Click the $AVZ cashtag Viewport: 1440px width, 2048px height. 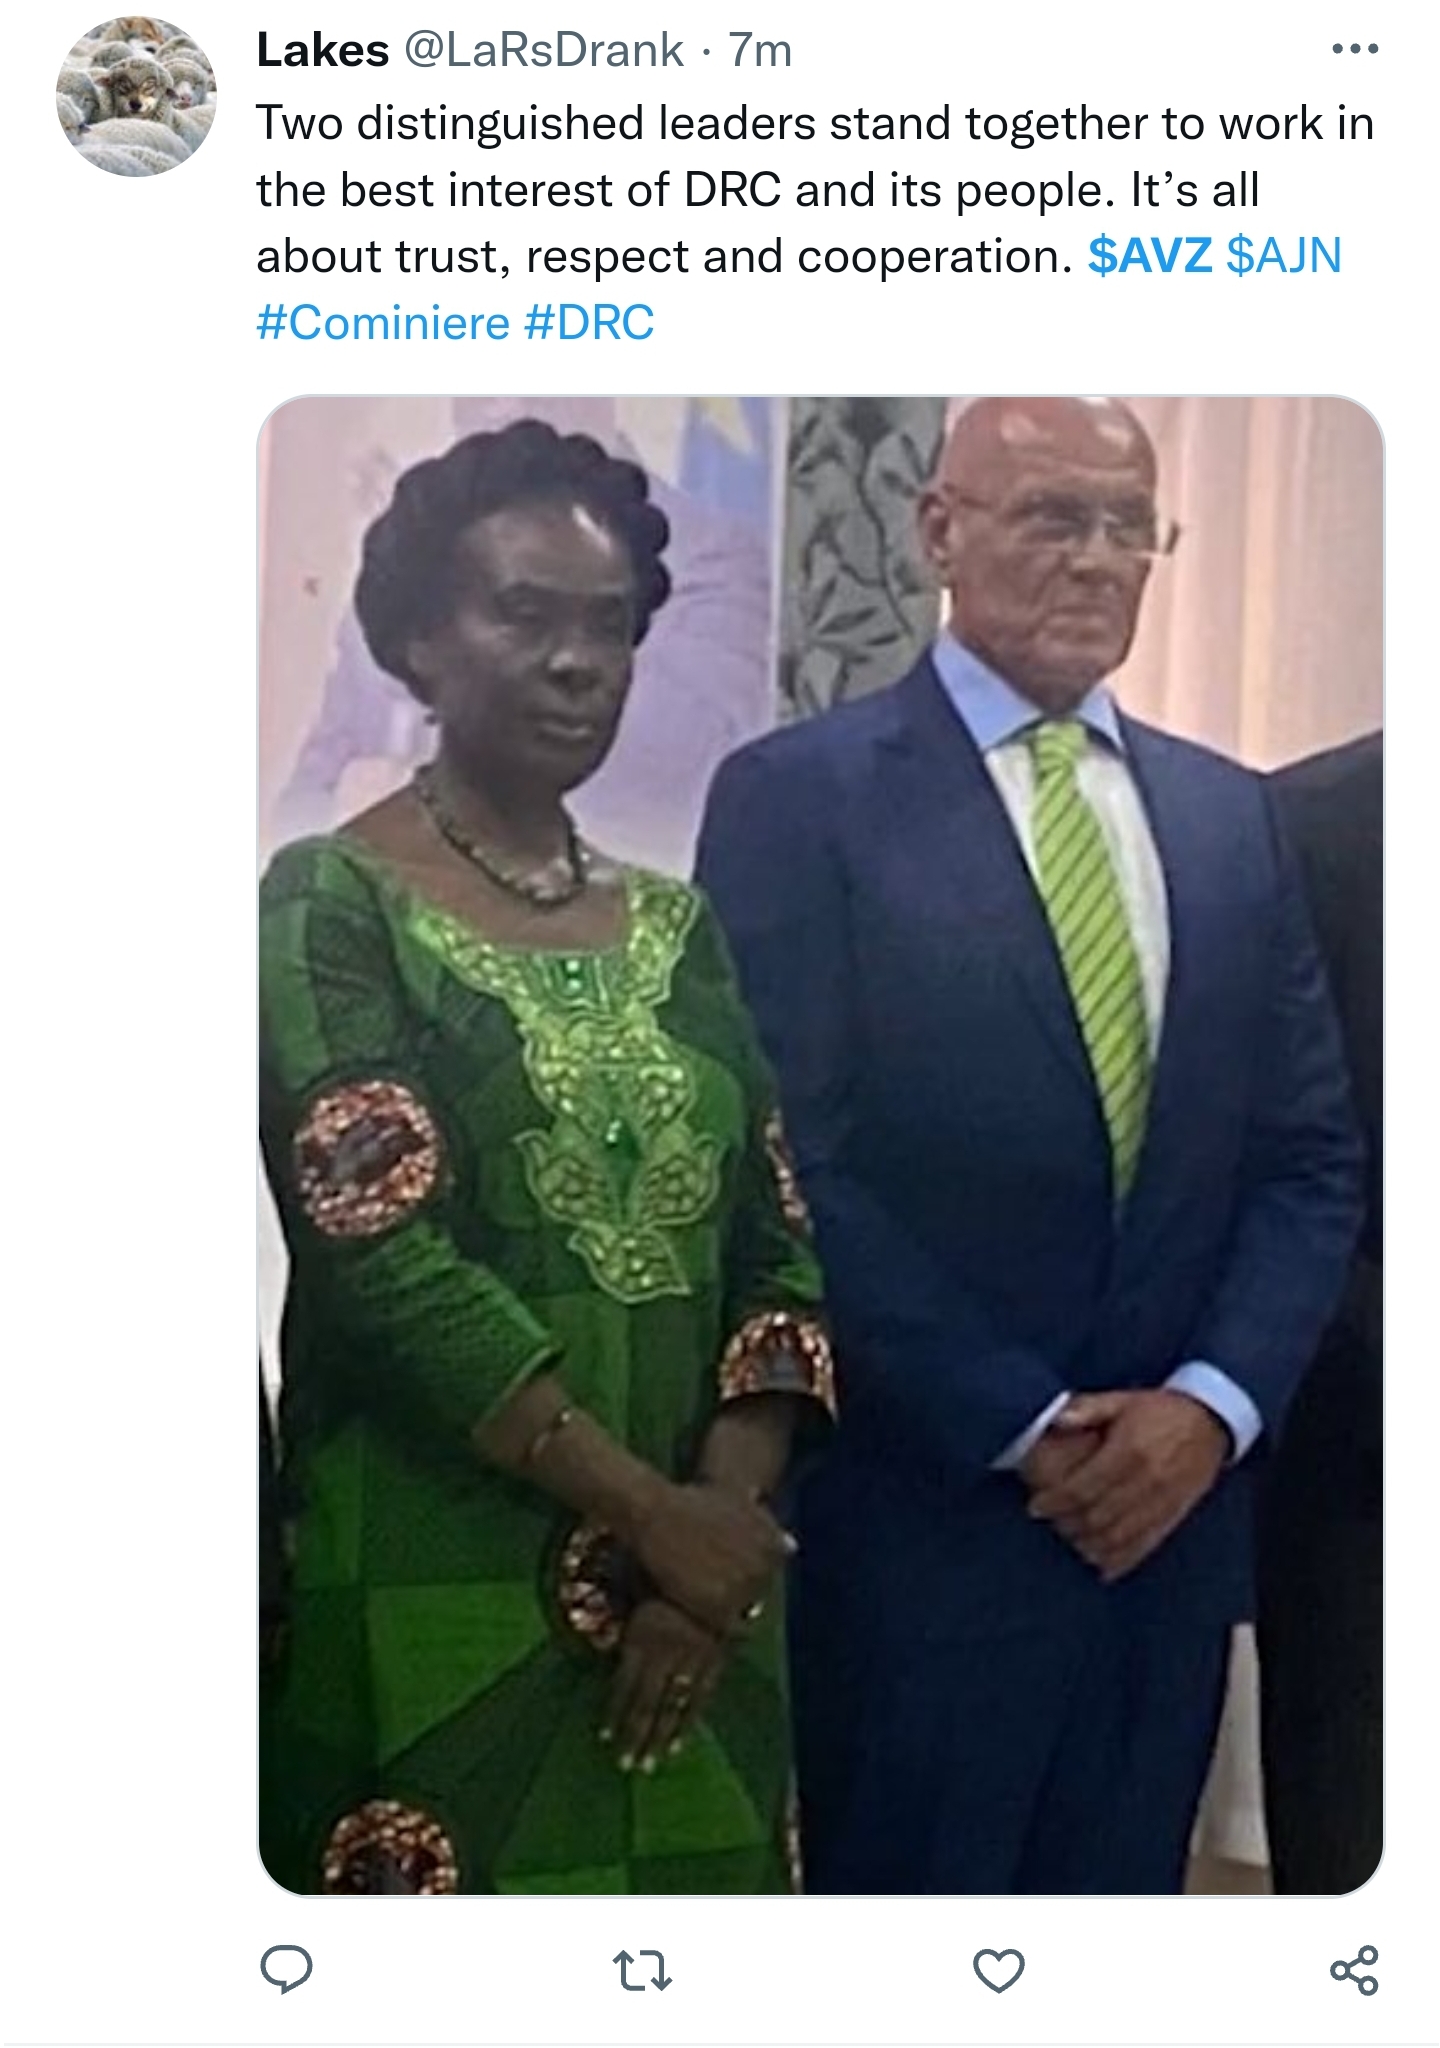point(1149,256)
